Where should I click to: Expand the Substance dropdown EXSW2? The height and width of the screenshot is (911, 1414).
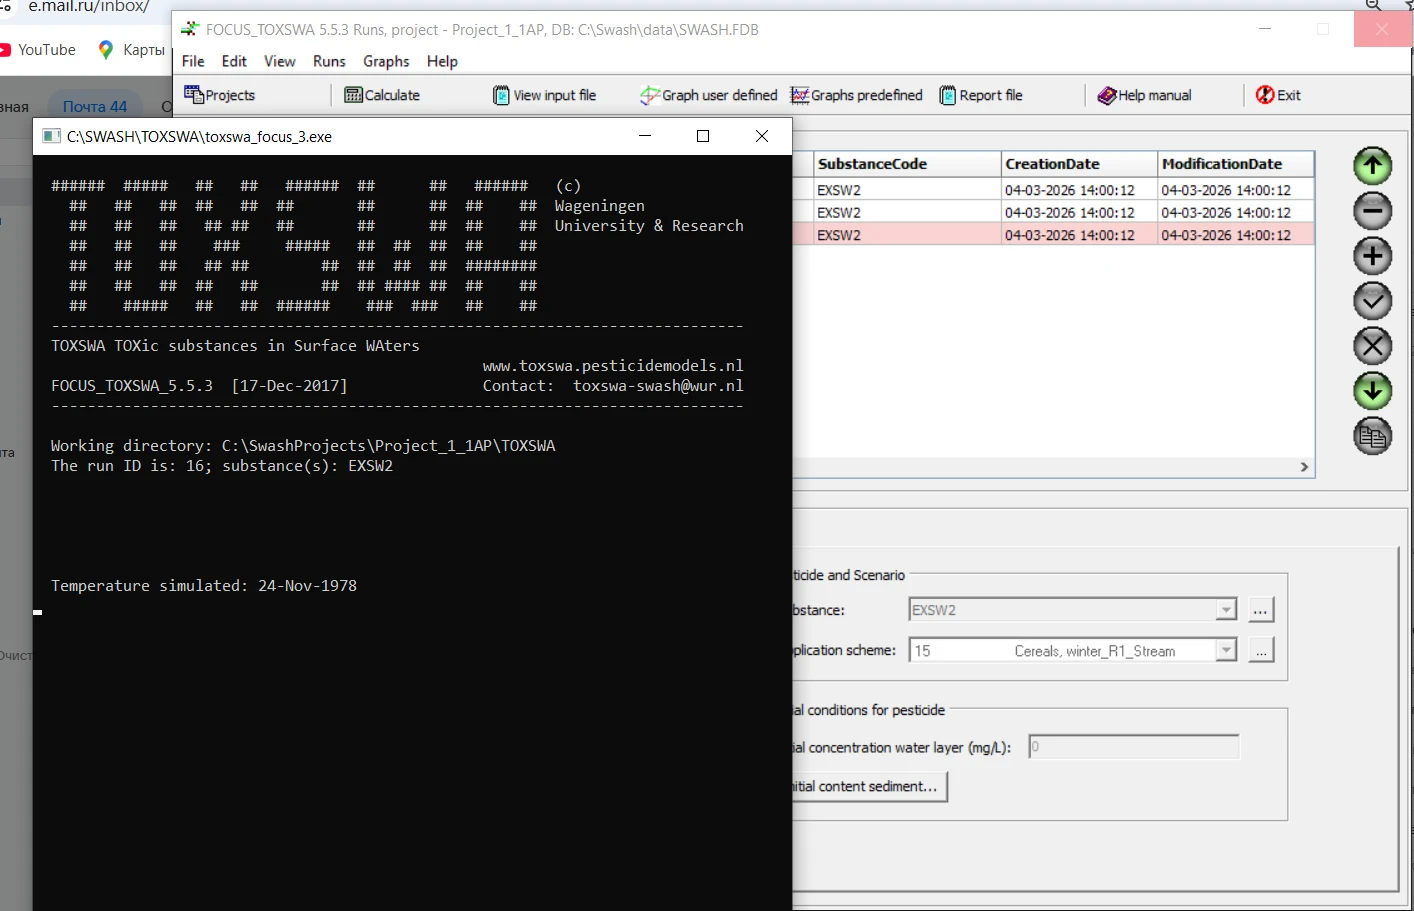tap(1225, 610)
